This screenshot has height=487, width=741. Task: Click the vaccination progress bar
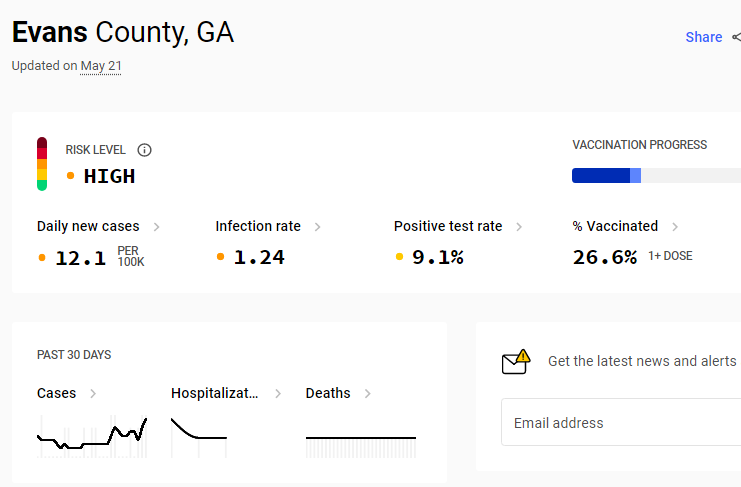pyautogui.click(x=656, y=175)
